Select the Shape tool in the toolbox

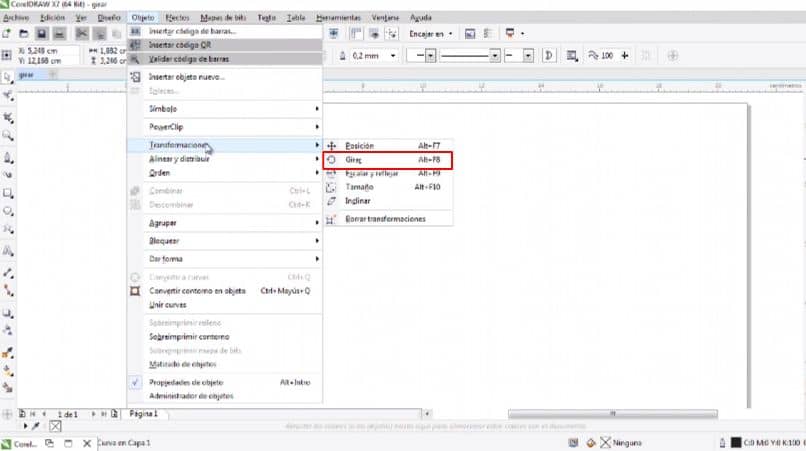7,96
